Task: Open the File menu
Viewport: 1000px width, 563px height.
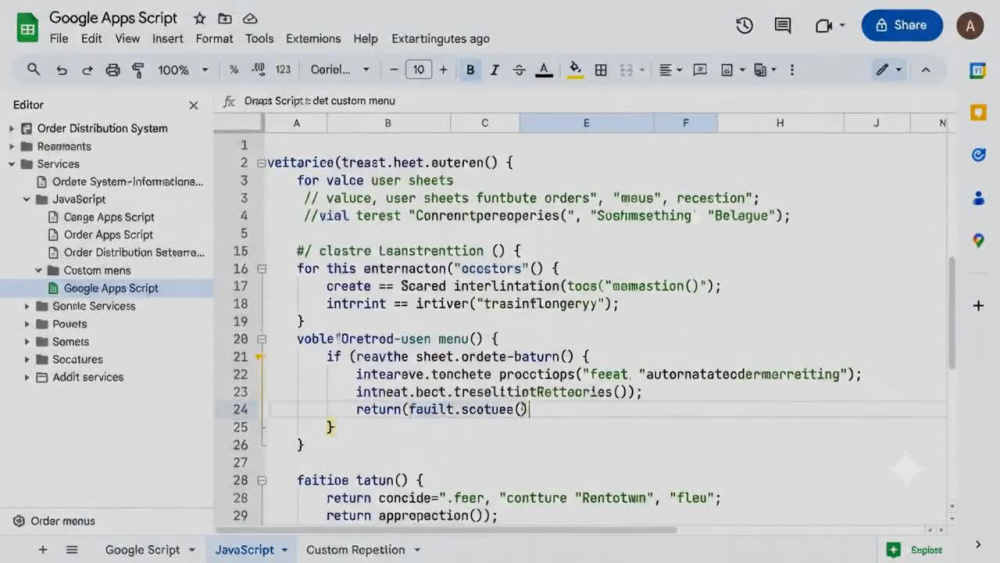Action: (x=59, y=39)
